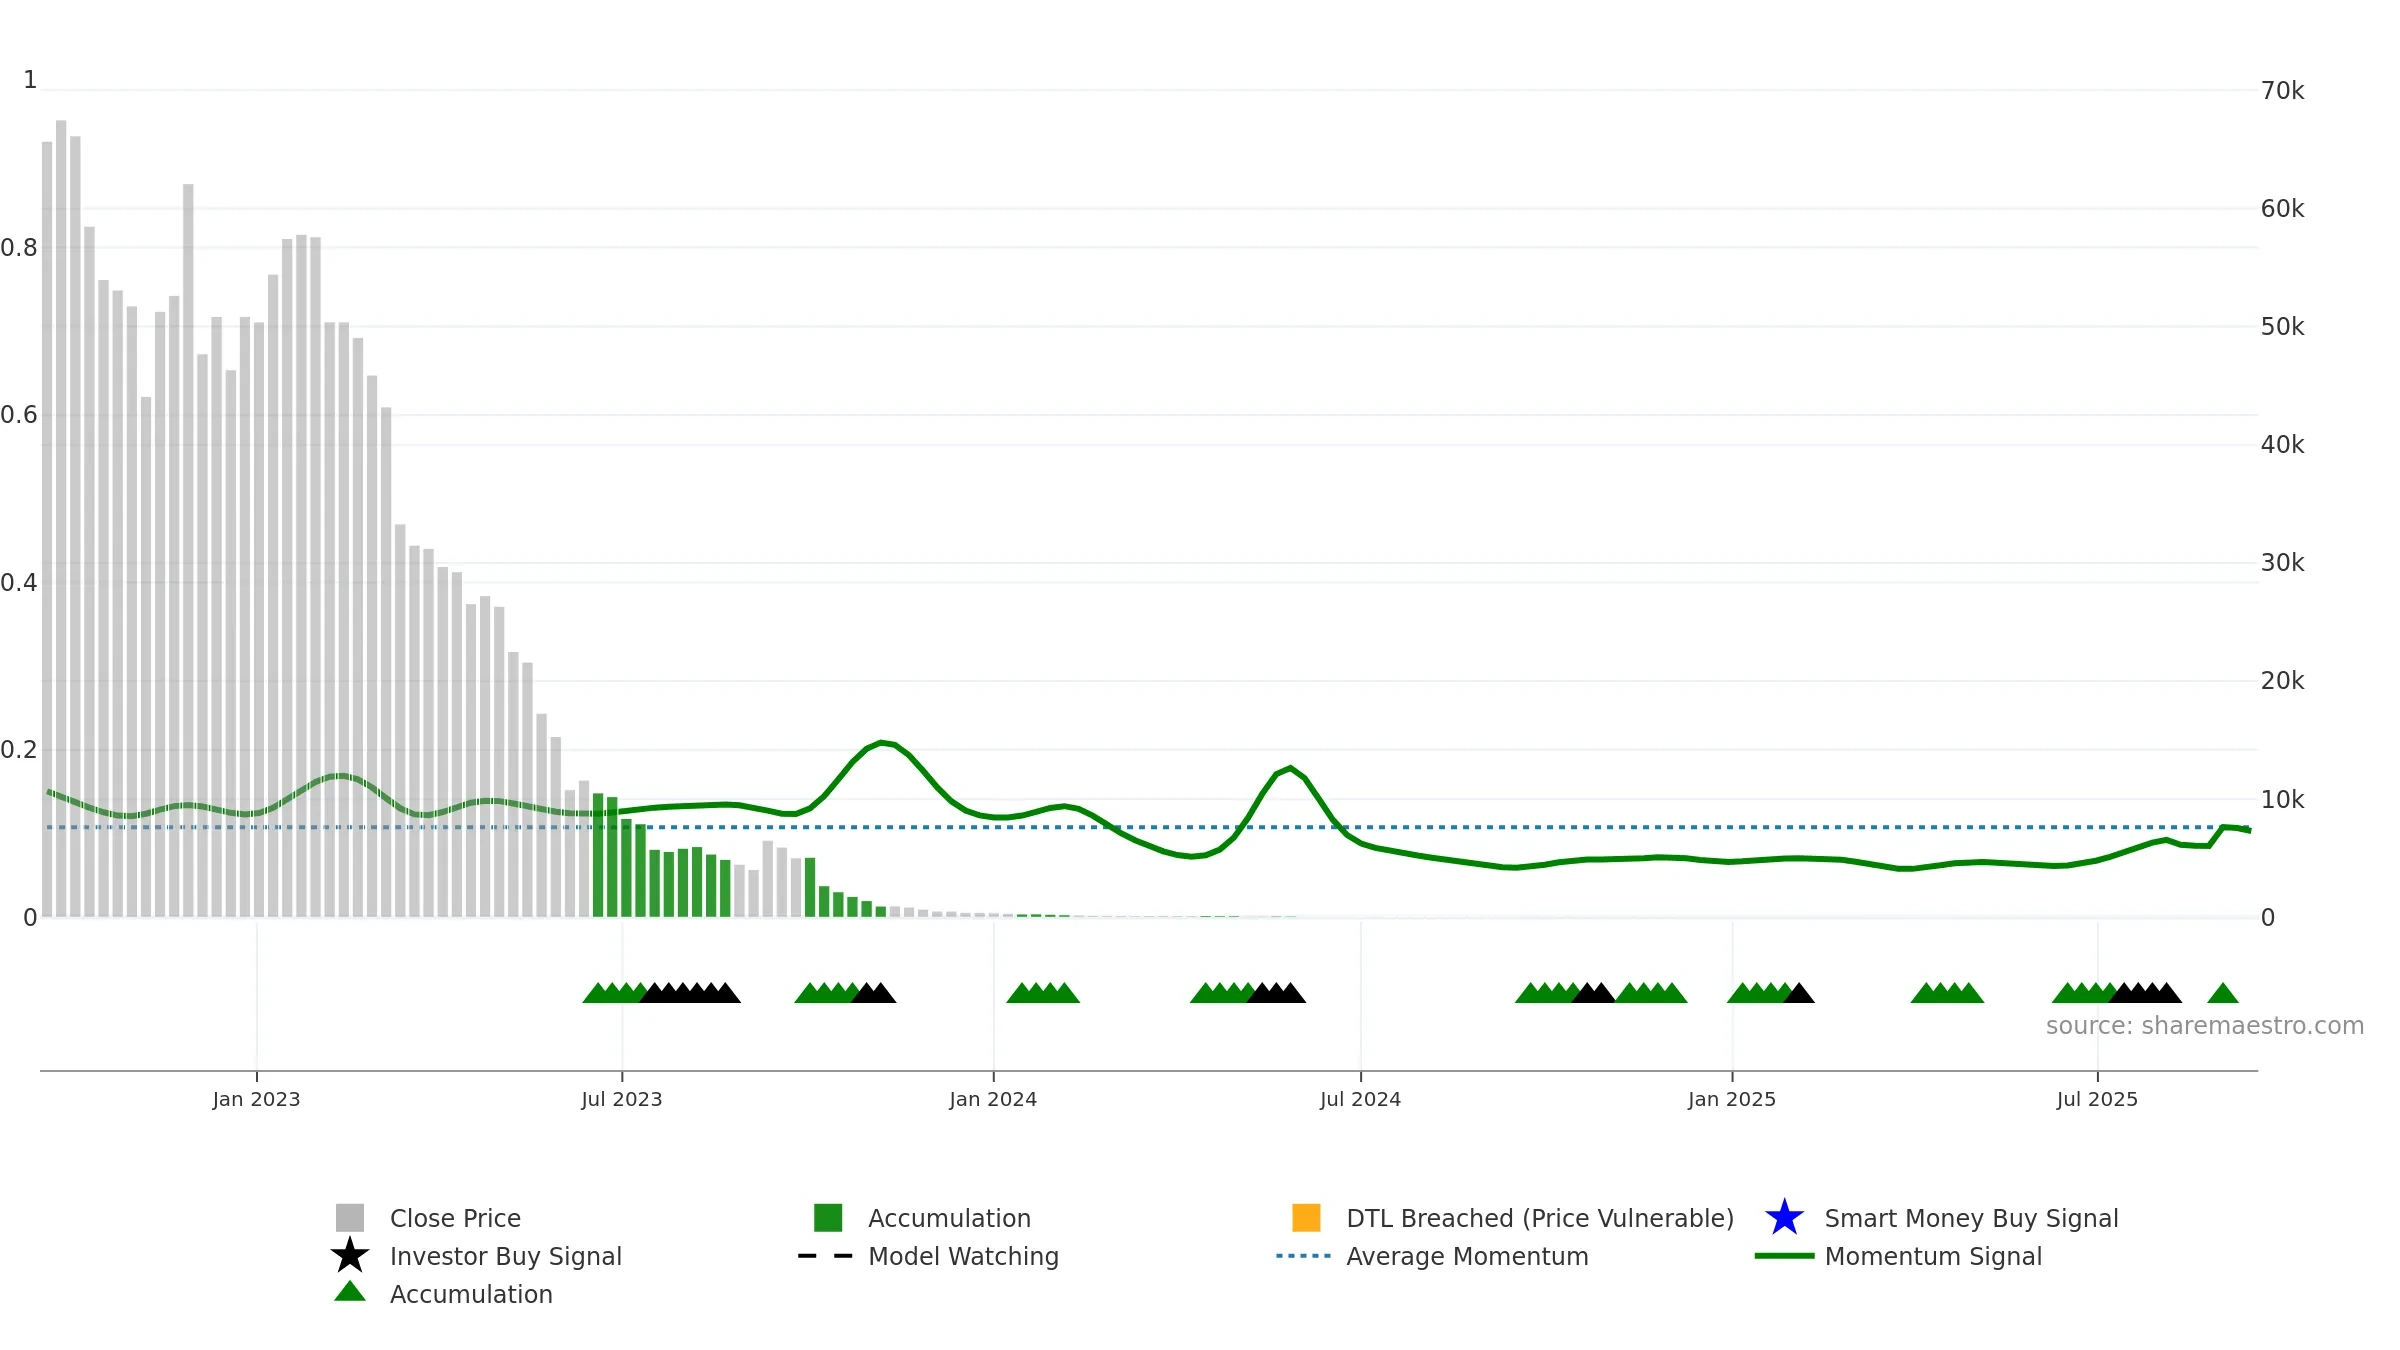Toggle the Close Price legend label
The image size is (2400, 1350).
click(455, 1218)
